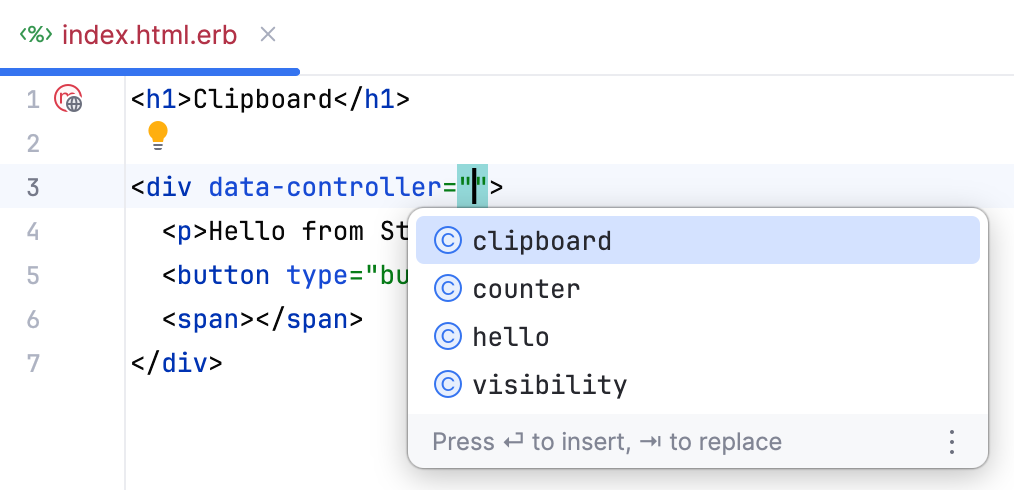Viewport: 1014px width, 490px height.
Task: Click the class icon beside hello suggestion
Action: tap(448, 336)
